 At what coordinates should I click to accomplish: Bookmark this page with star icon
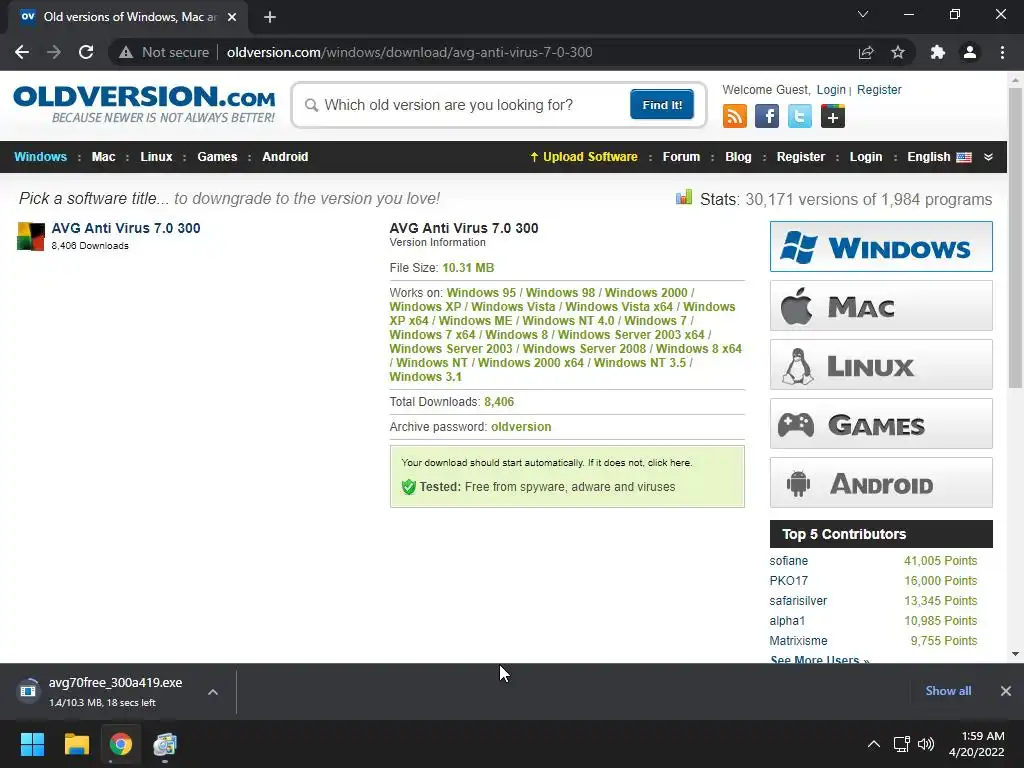click(x=898, y=52)
